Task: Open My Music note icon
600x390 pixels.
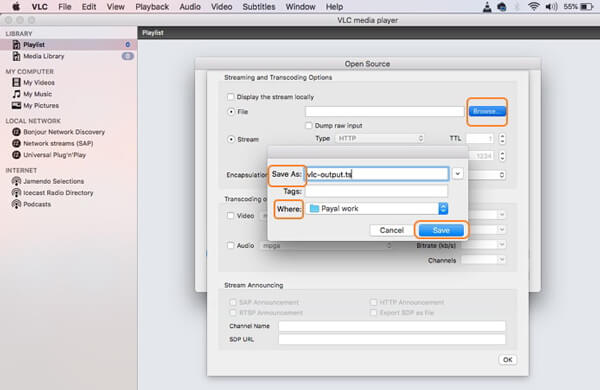Action: click(x=16, y=94)
